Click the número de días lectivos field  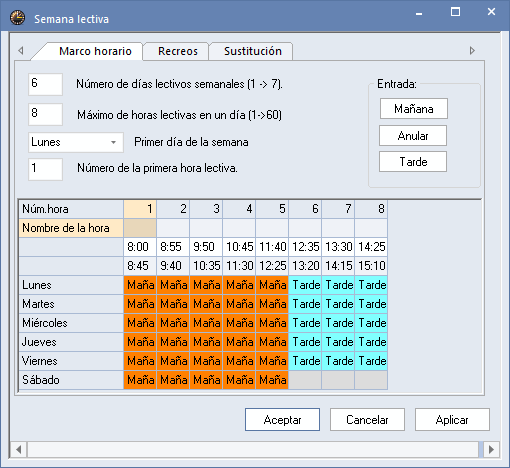click(45, 84)
